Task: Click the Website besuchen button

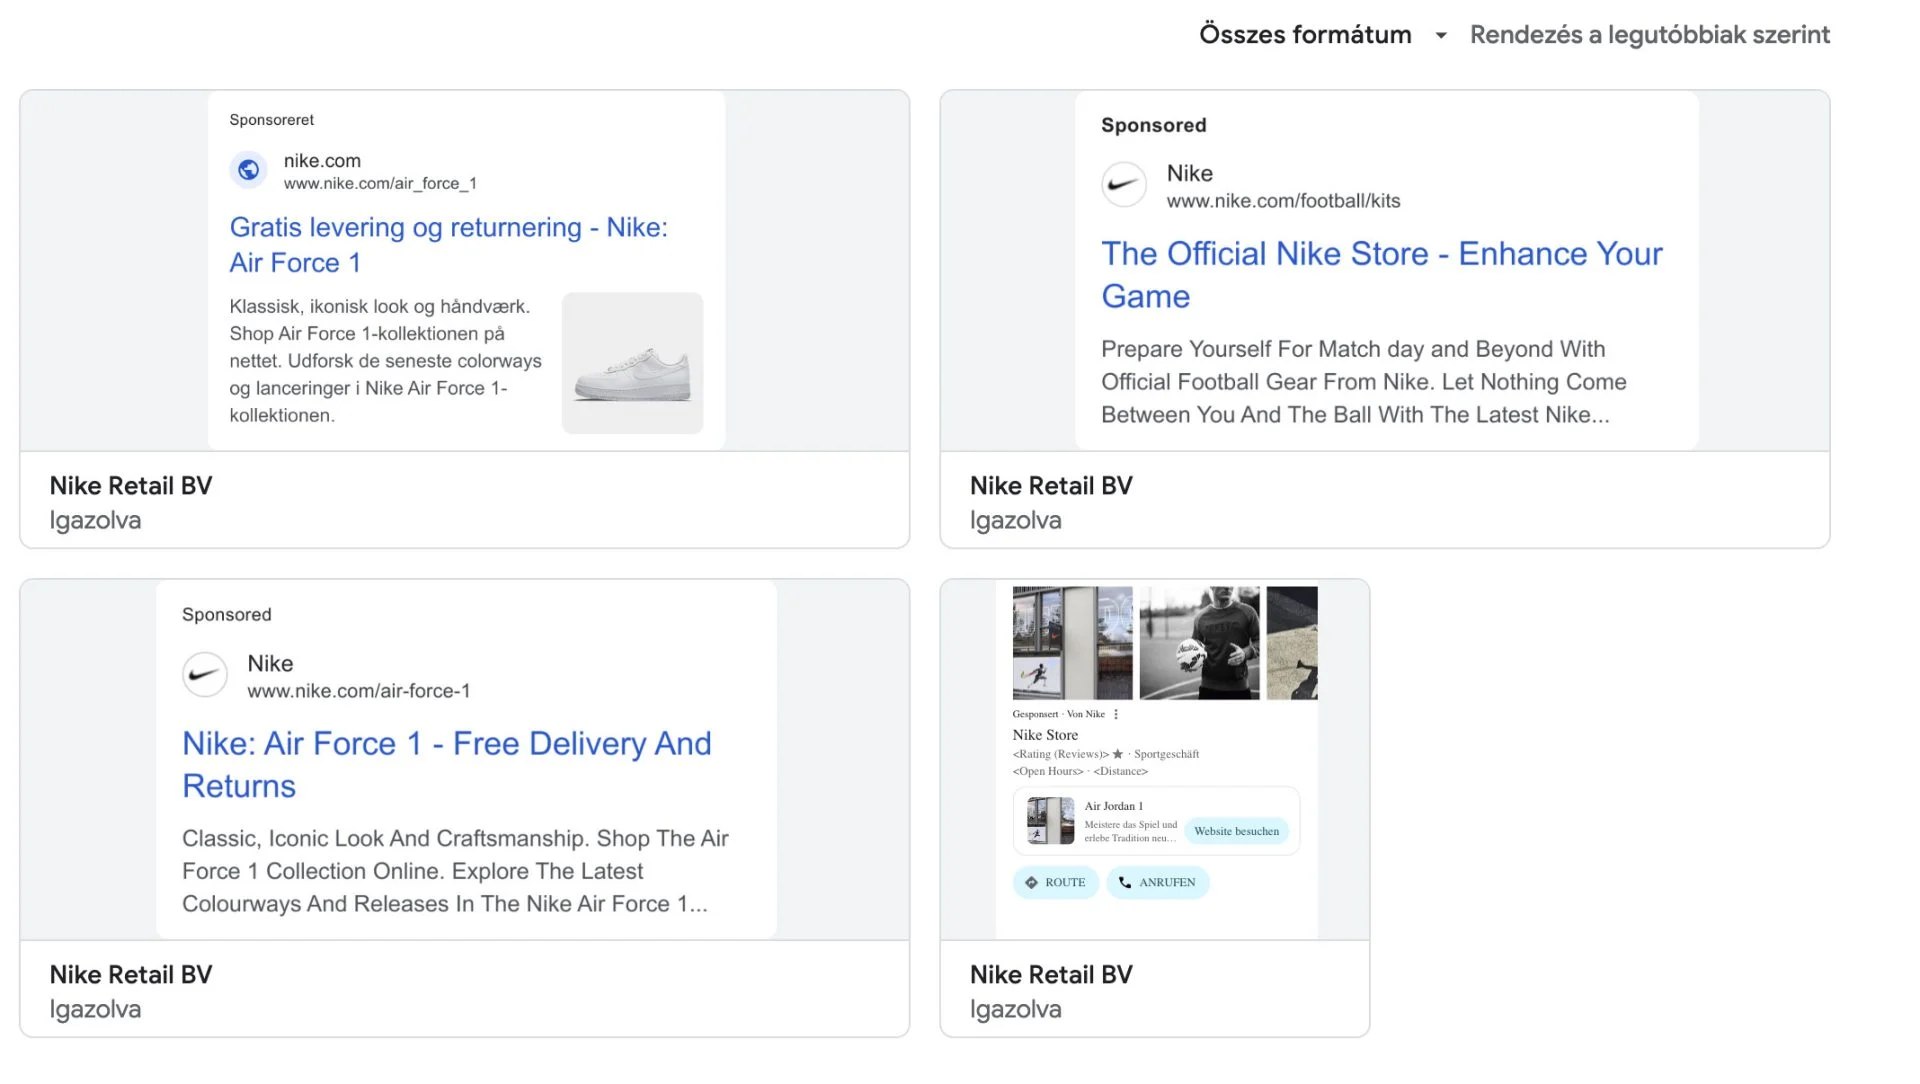Action: (x=1236, y=831)
